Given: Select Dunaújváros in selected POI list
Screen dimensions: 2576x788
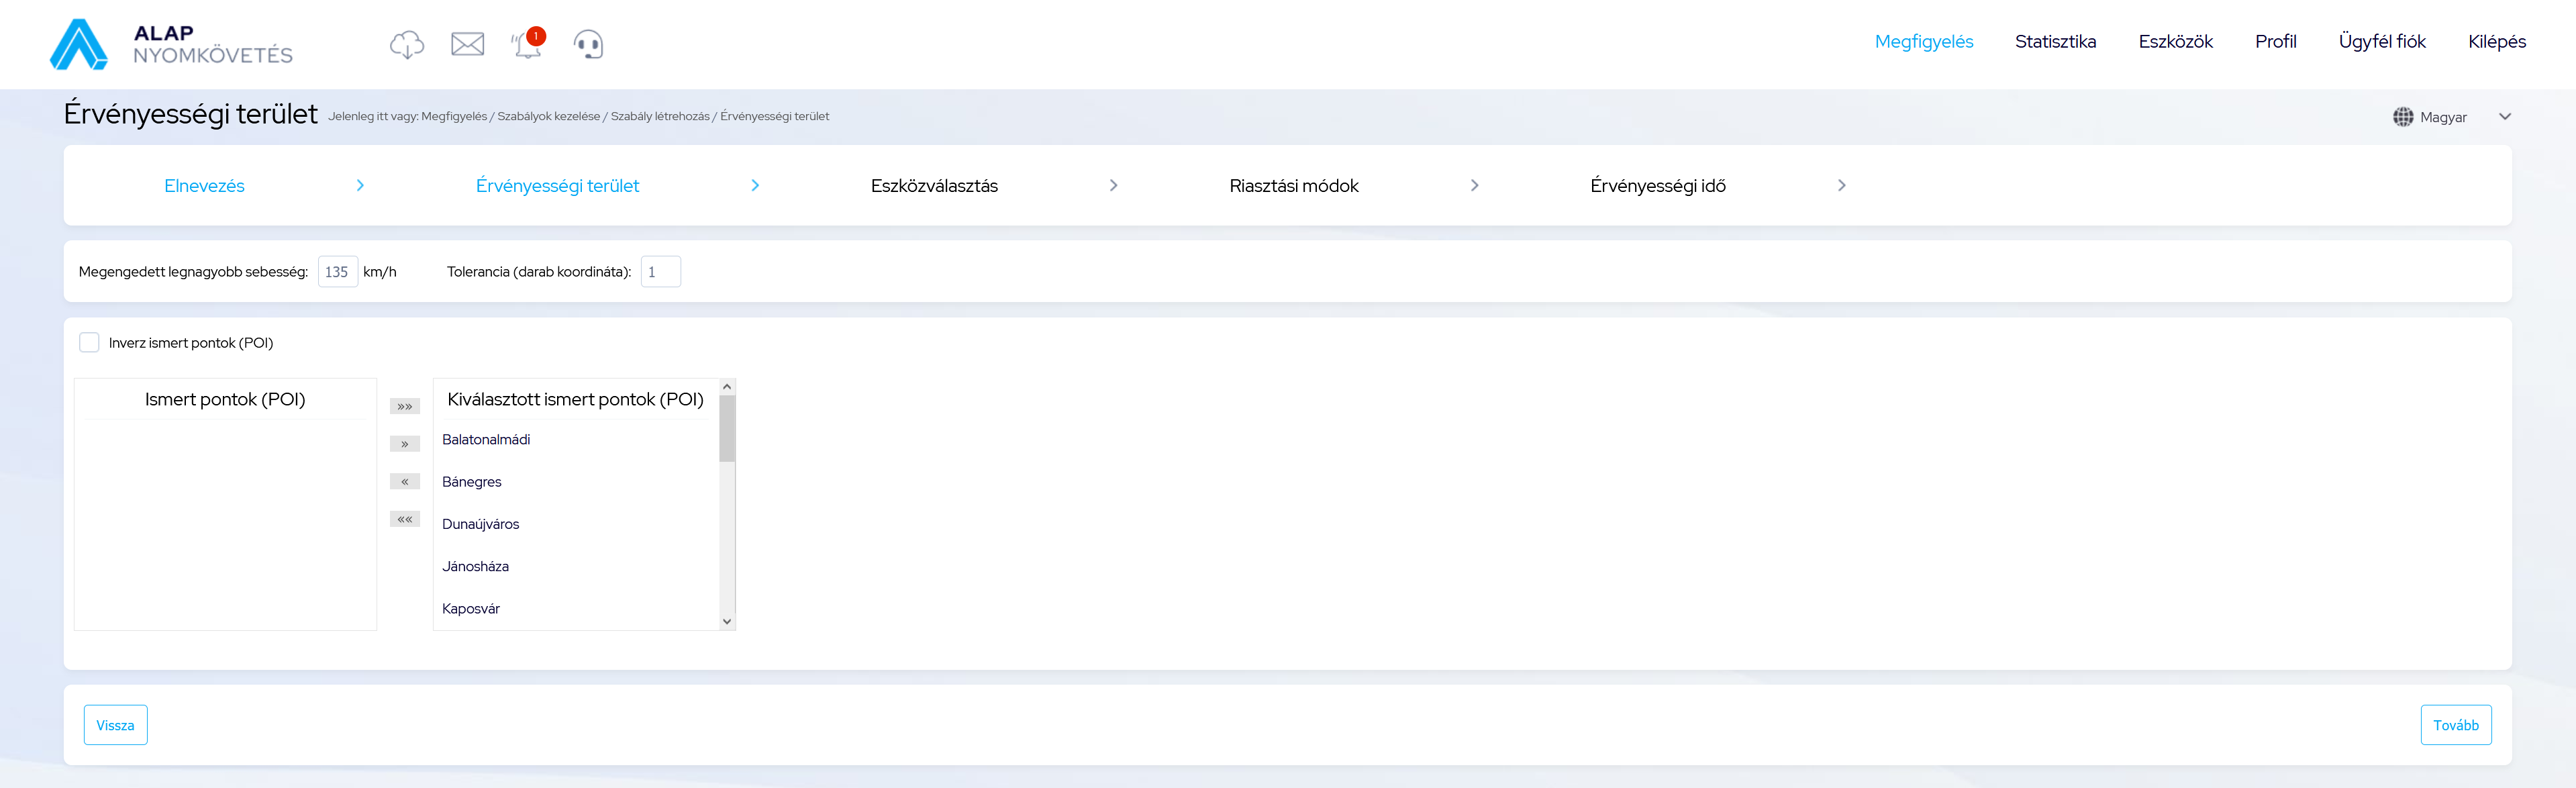Looking at the screenshot, I should tap(481, 524).
